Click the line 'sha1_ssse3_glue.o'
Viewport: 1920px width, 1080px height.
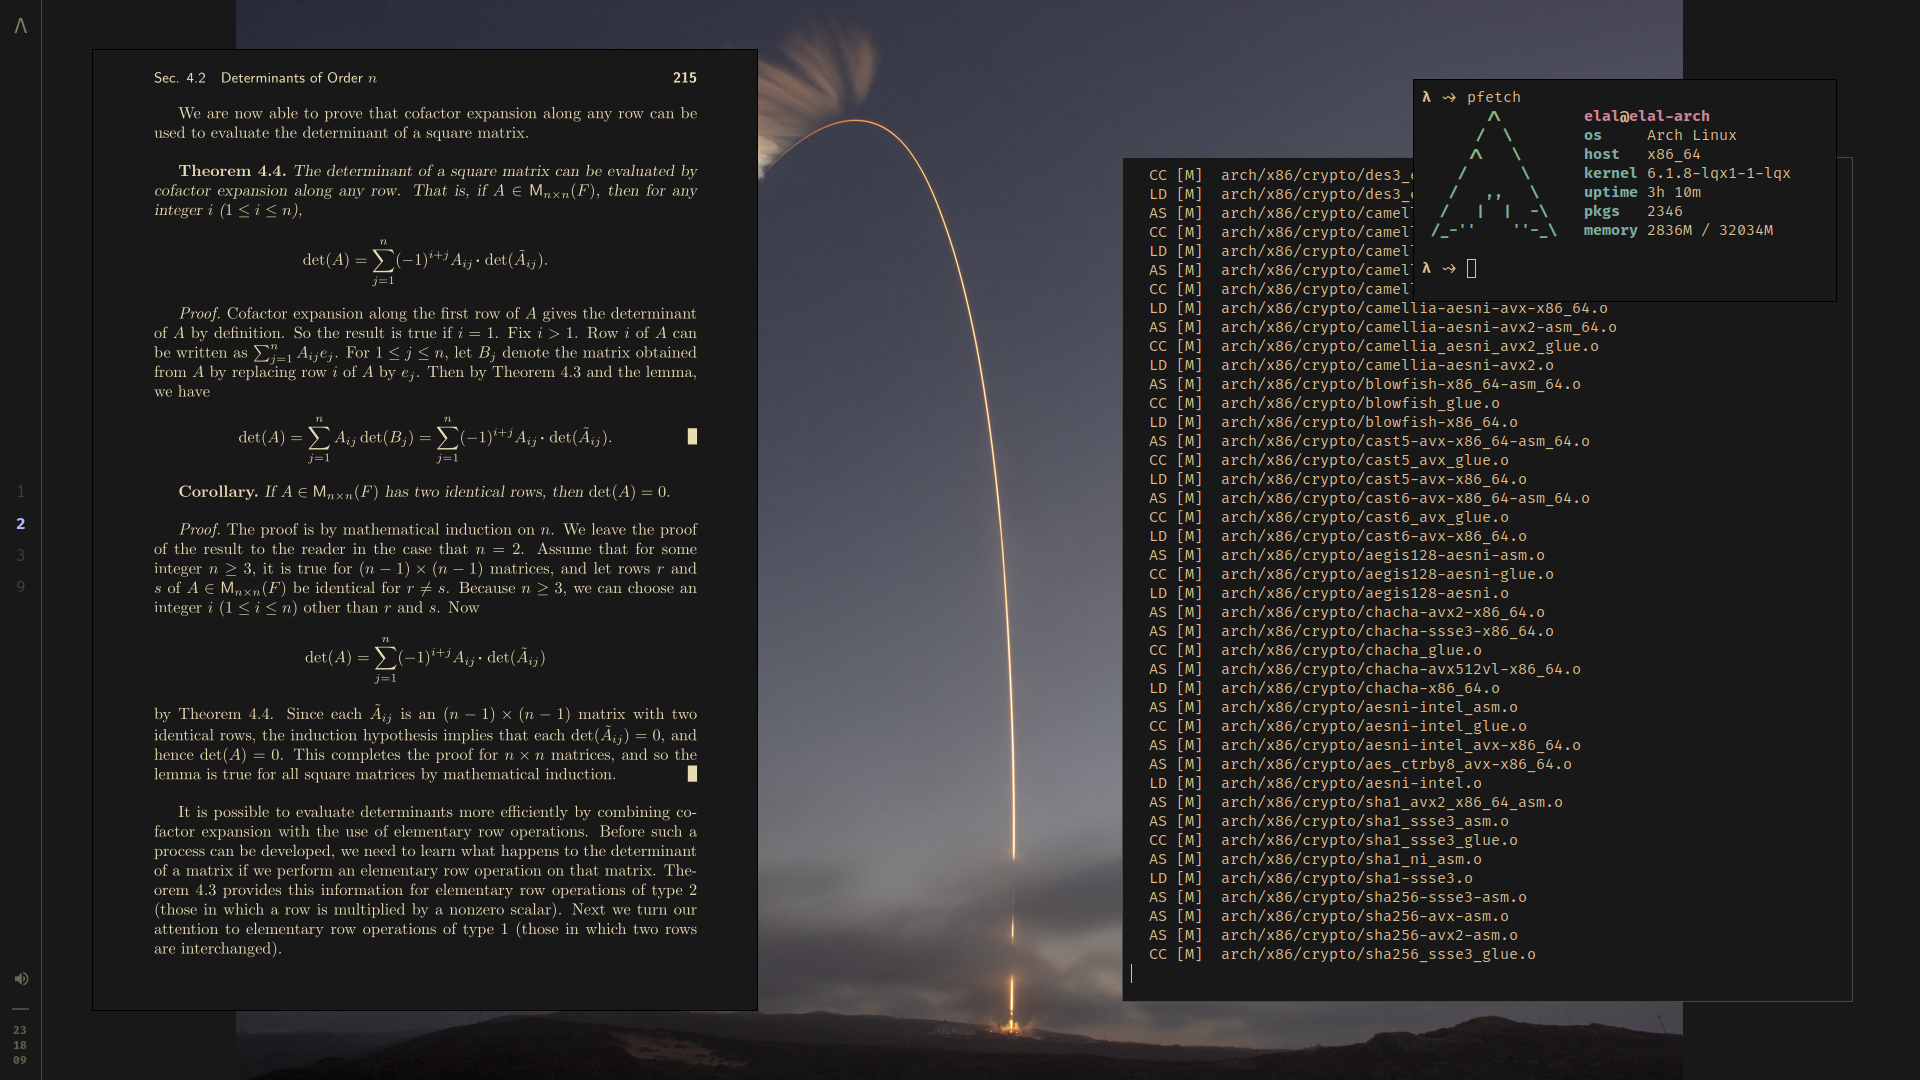point(1333,840)
